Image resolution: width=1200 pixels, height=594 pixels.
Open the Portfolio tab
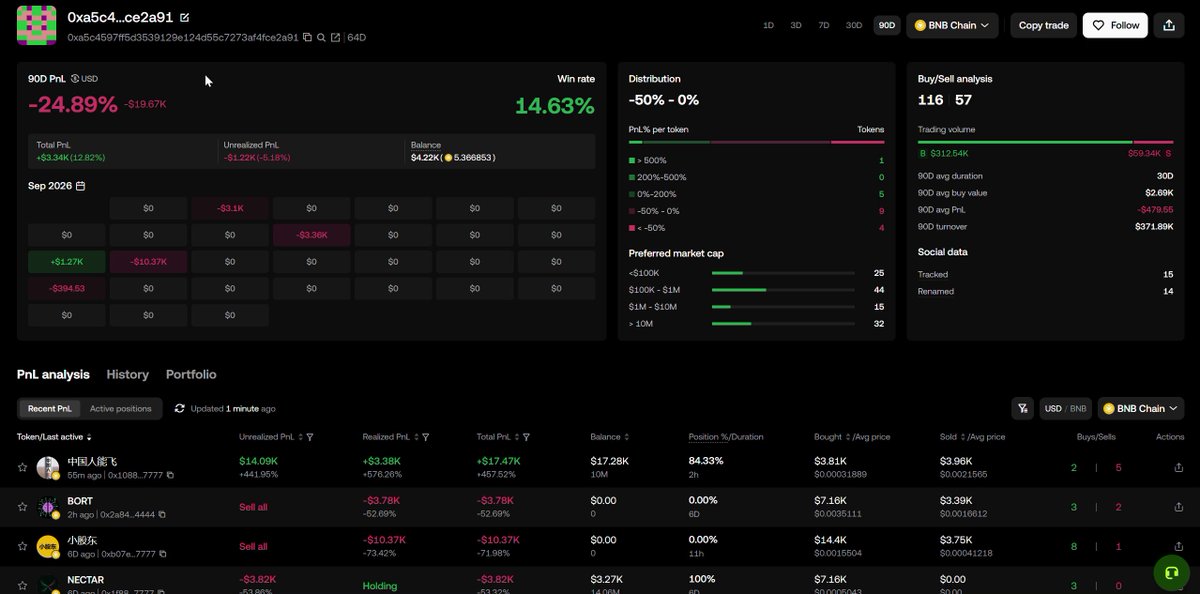point(191,374)
